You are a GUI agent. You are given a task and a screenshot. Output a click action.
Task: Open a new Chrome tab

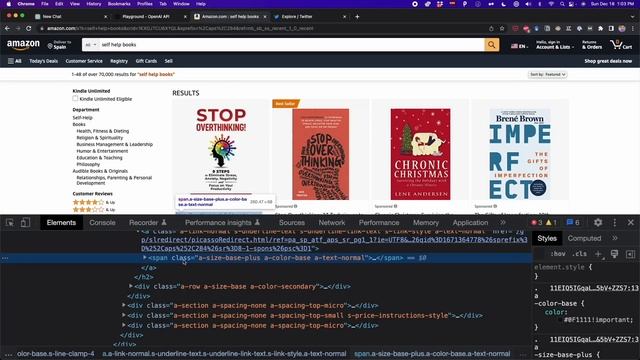click(x=357, y=17)
